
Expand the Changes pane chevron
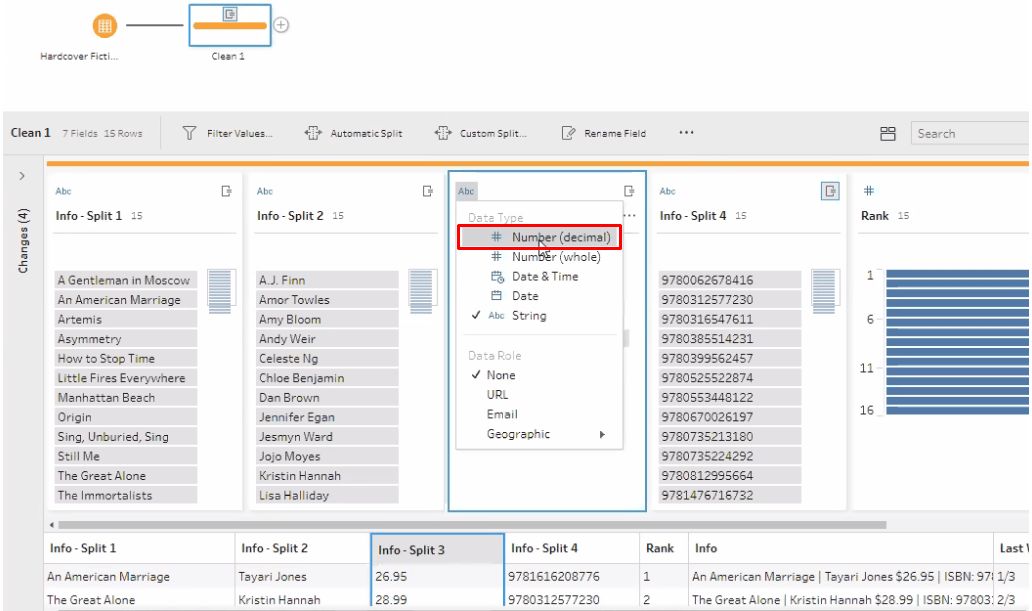(x=22, y=176)
